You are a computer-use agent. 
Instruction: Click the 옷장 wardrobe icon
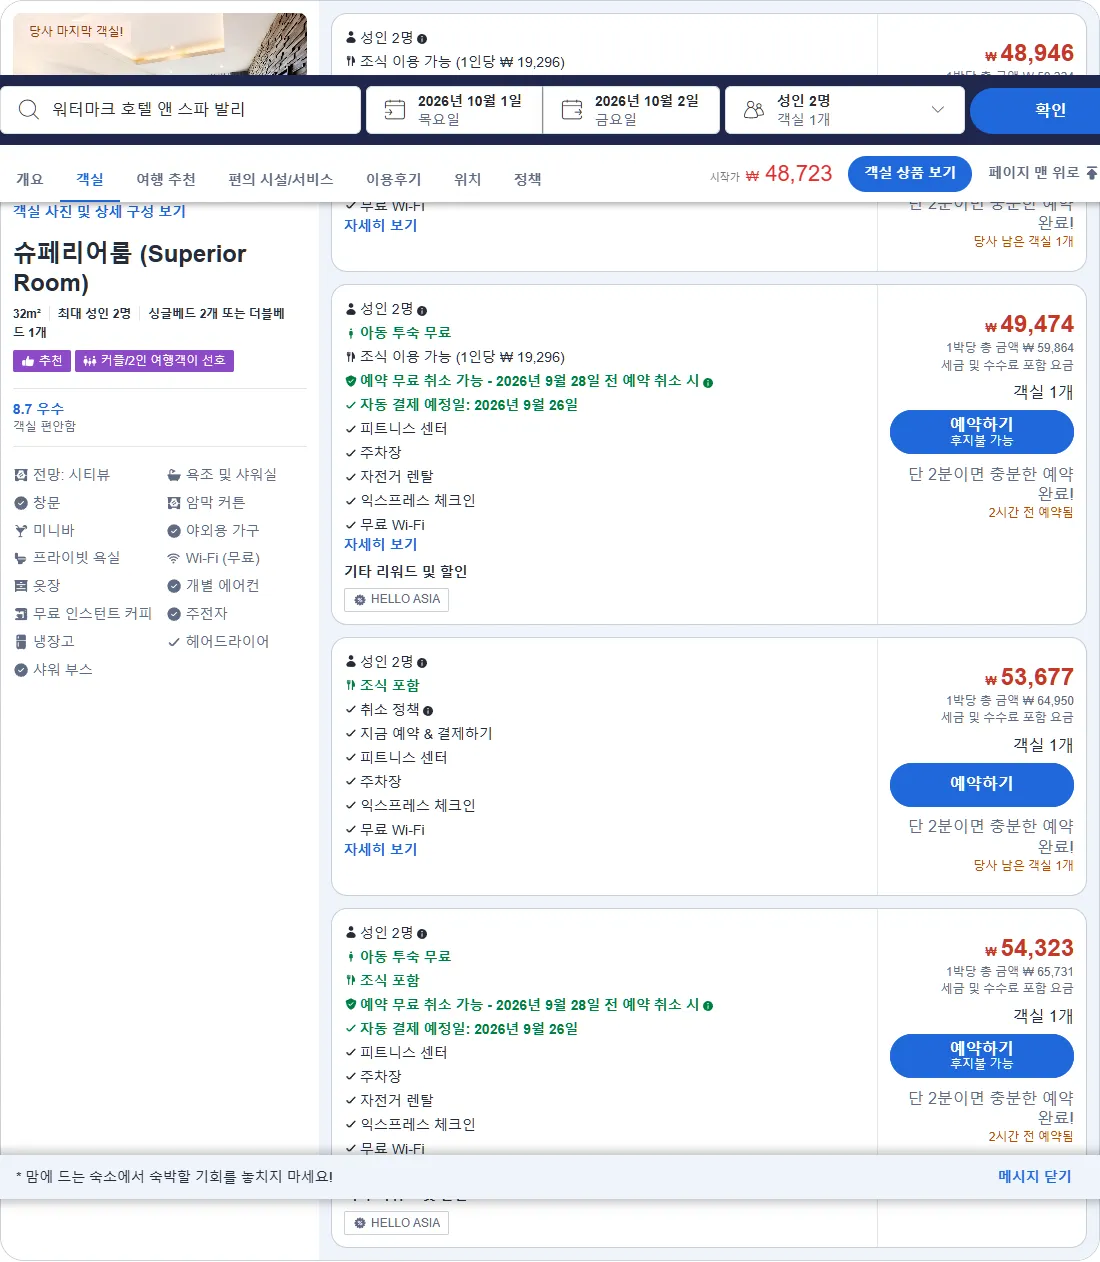pyautogui.click(x=21, y=586)
